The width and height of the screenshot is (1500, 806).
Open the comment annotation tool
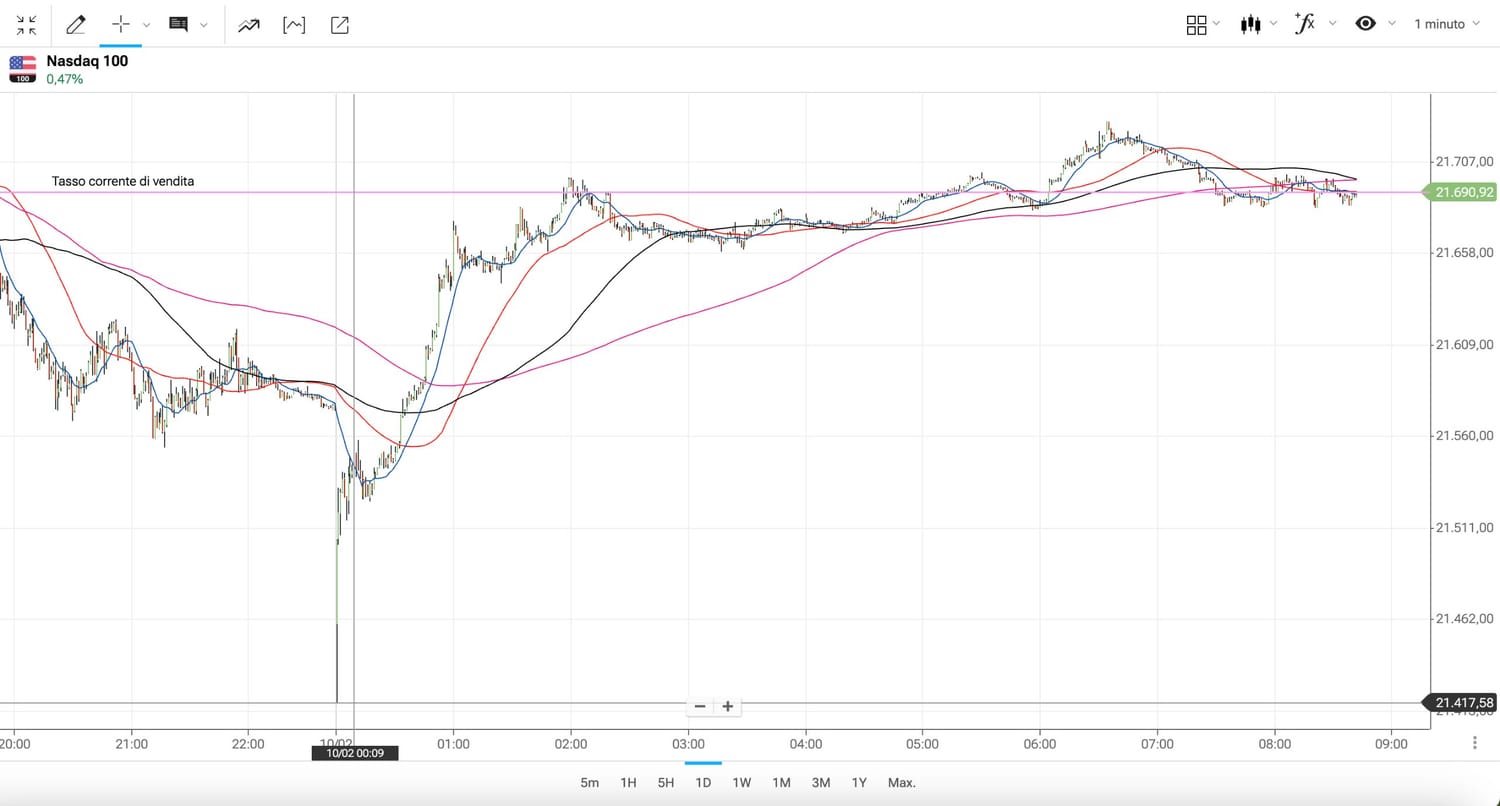point(179,25)
